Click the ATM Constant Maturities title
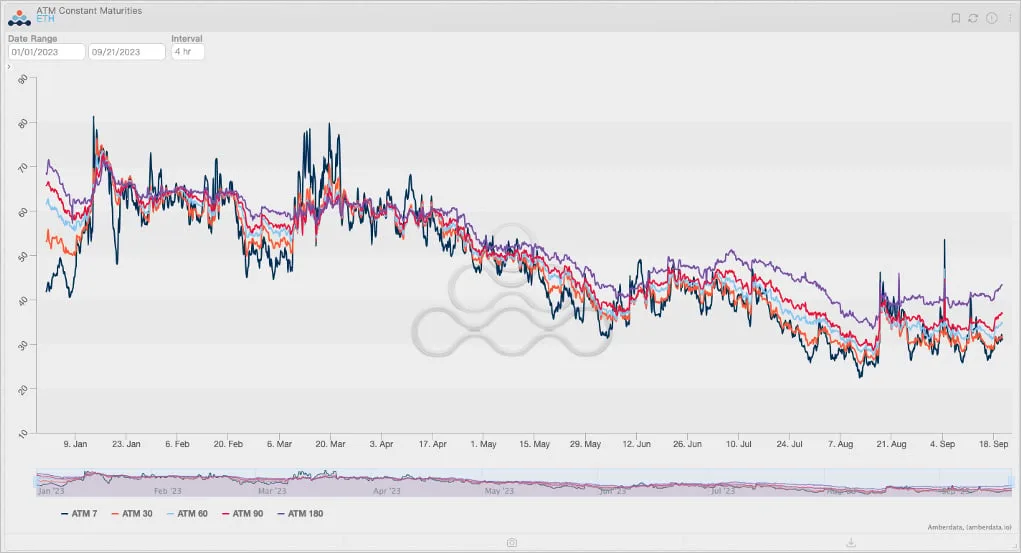Viewport: 1021px width, 553px height. click(x=89, y=10)
